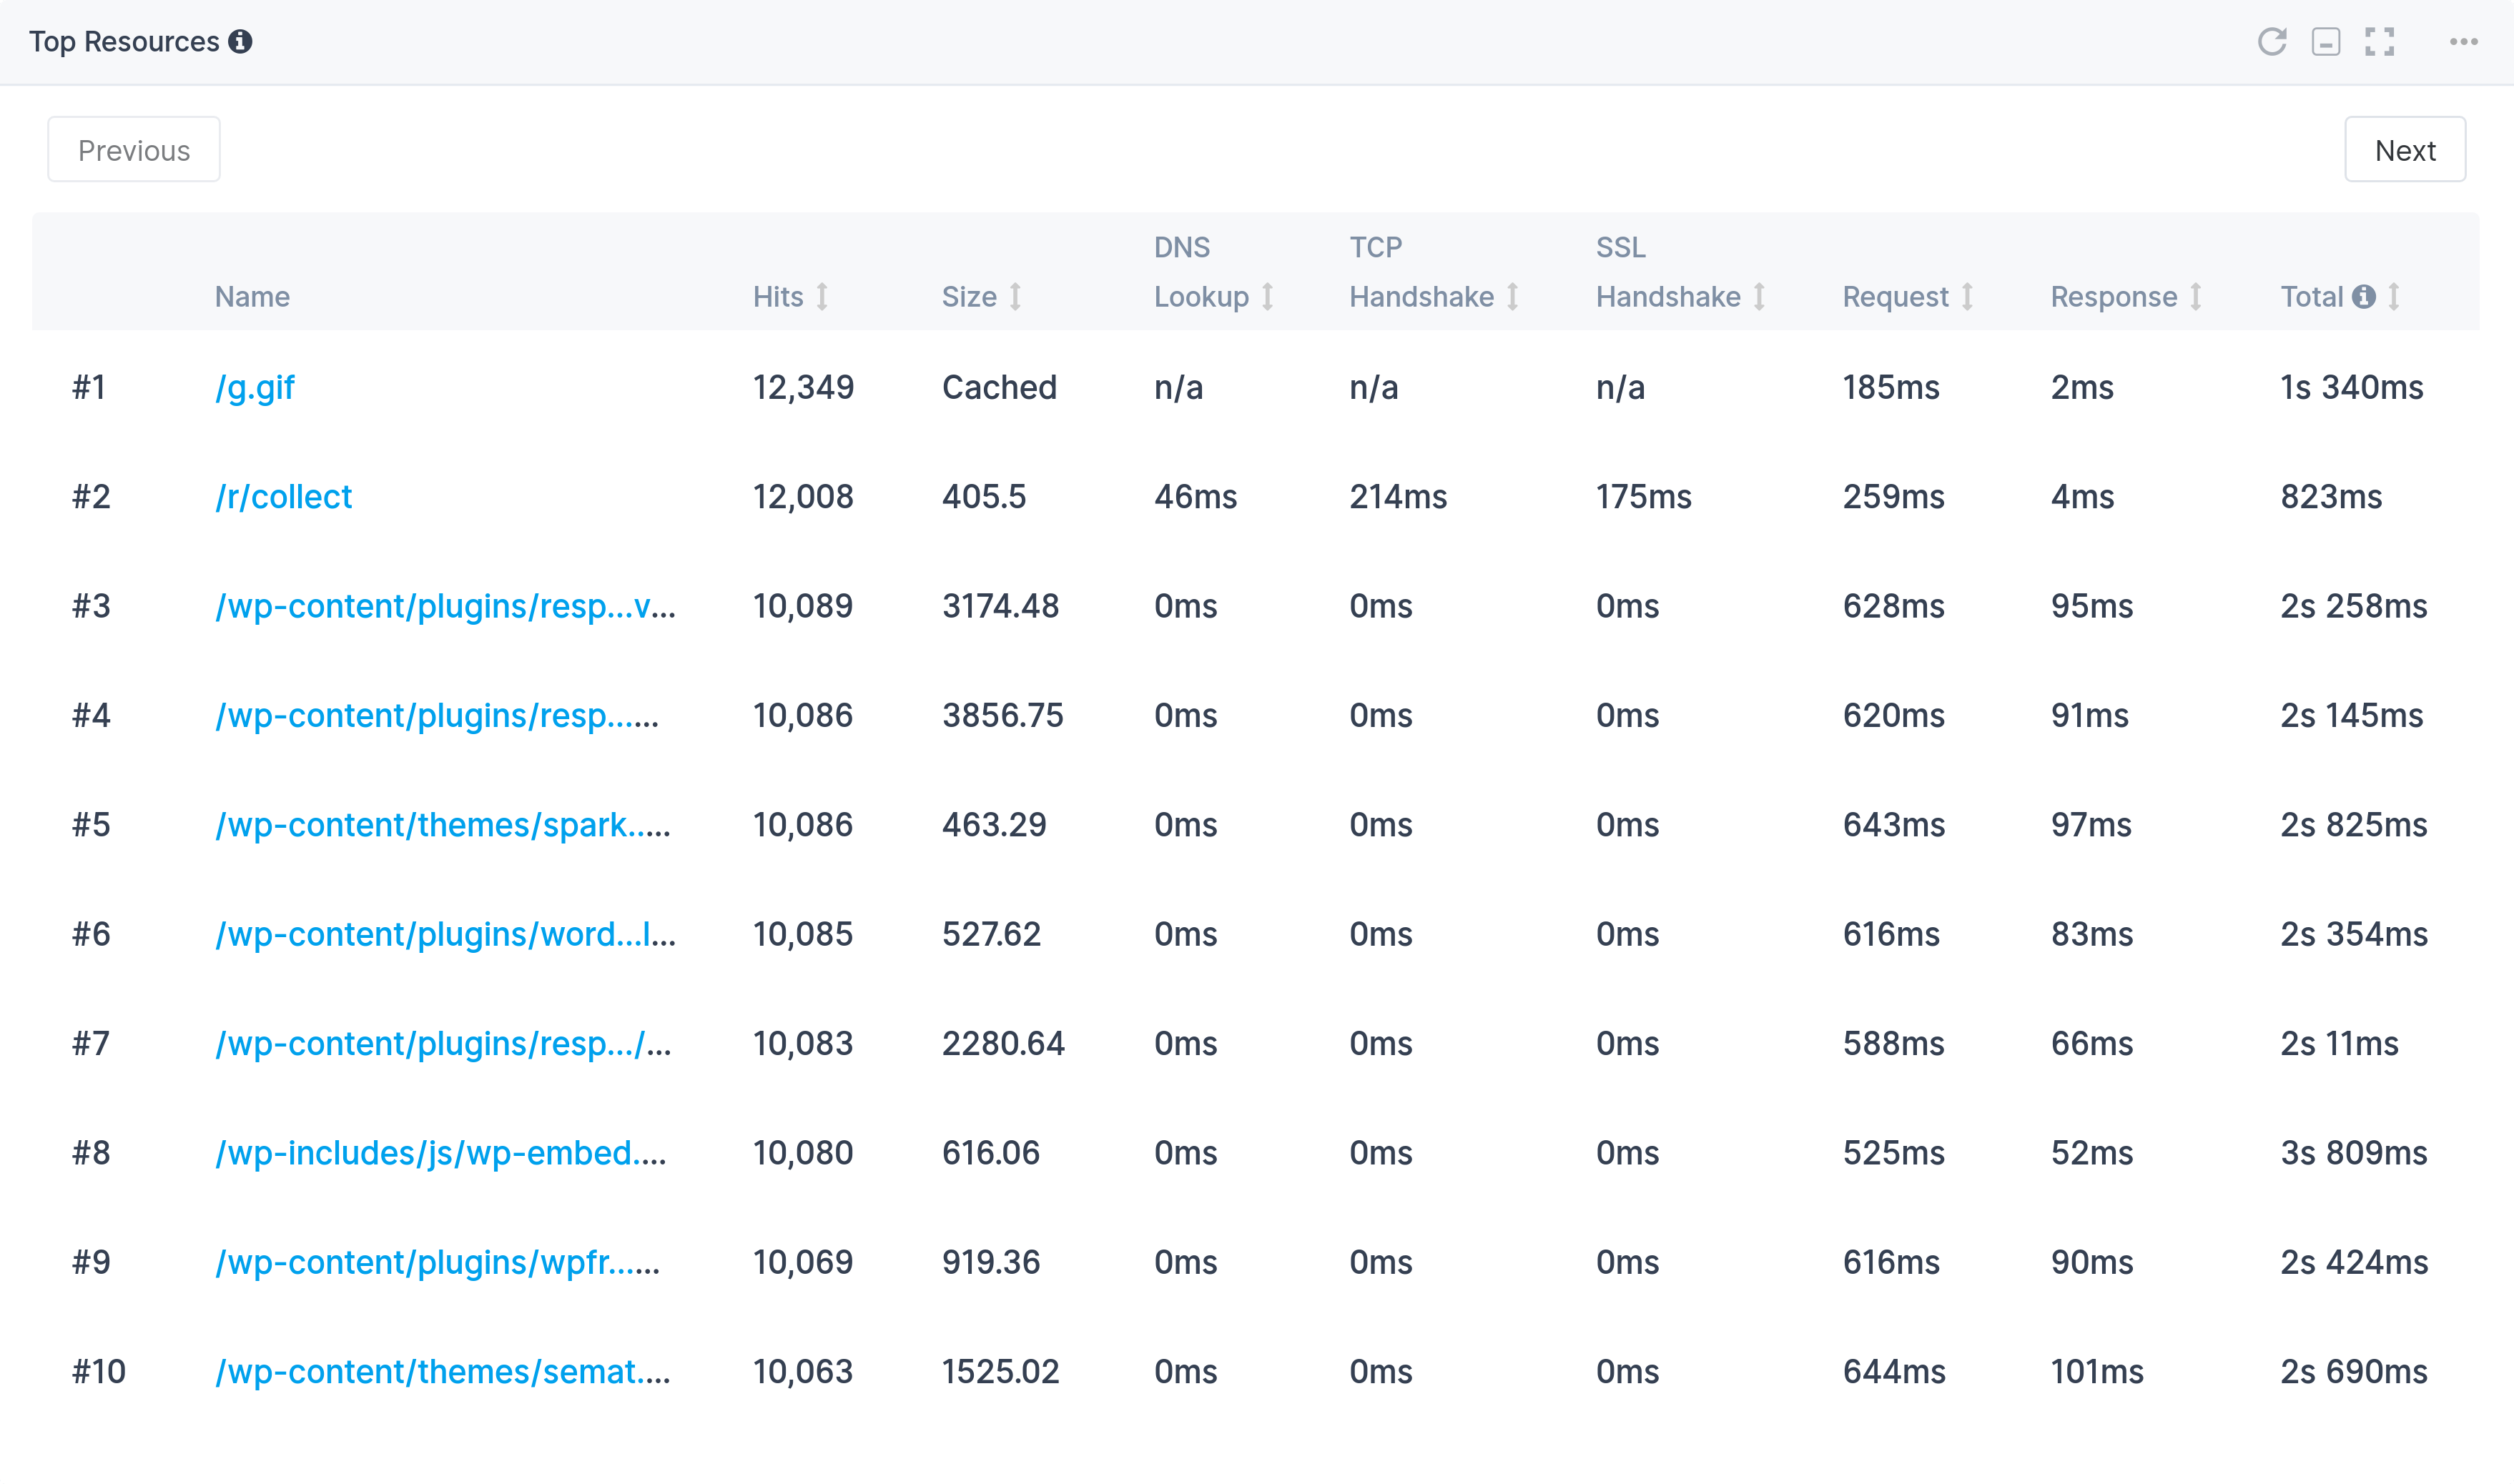Click the Total column header label
Image resolution: width=2514 pixels, height=1484 pixels.
point(2312,297)
